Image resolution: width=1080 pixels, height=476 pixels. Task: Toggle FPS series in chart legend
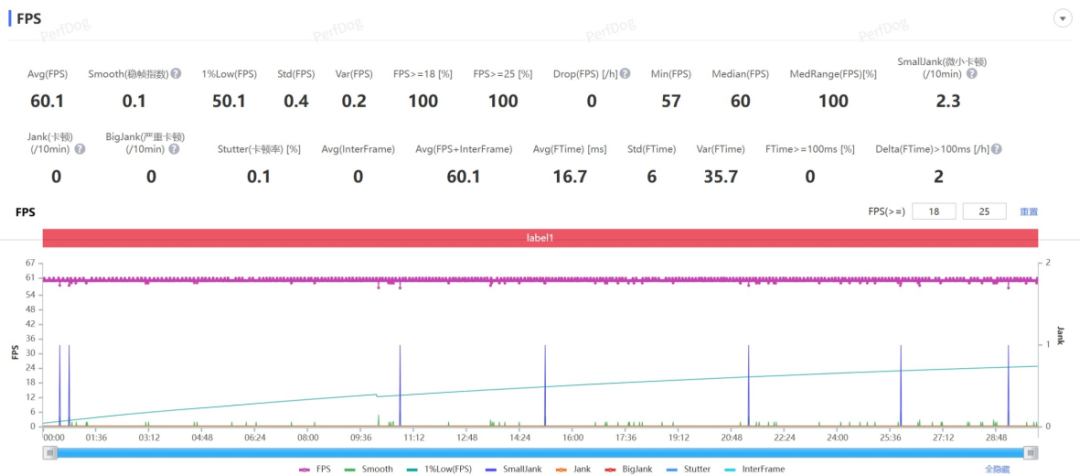(315, 469)
